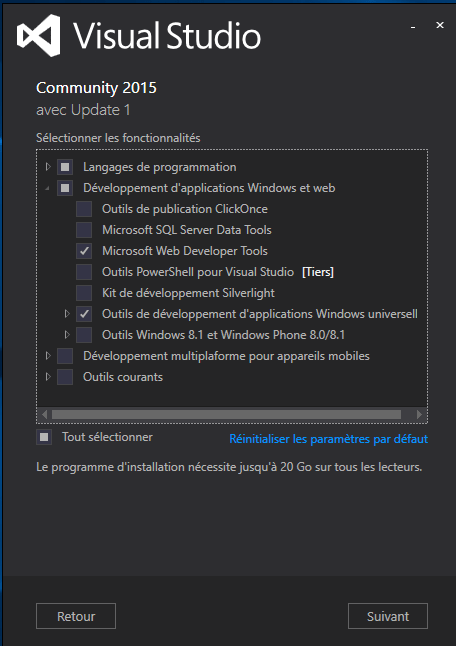Select the Microsoft Web Developer Tools label
Screen dimensions: 456x646
(185, 251)
